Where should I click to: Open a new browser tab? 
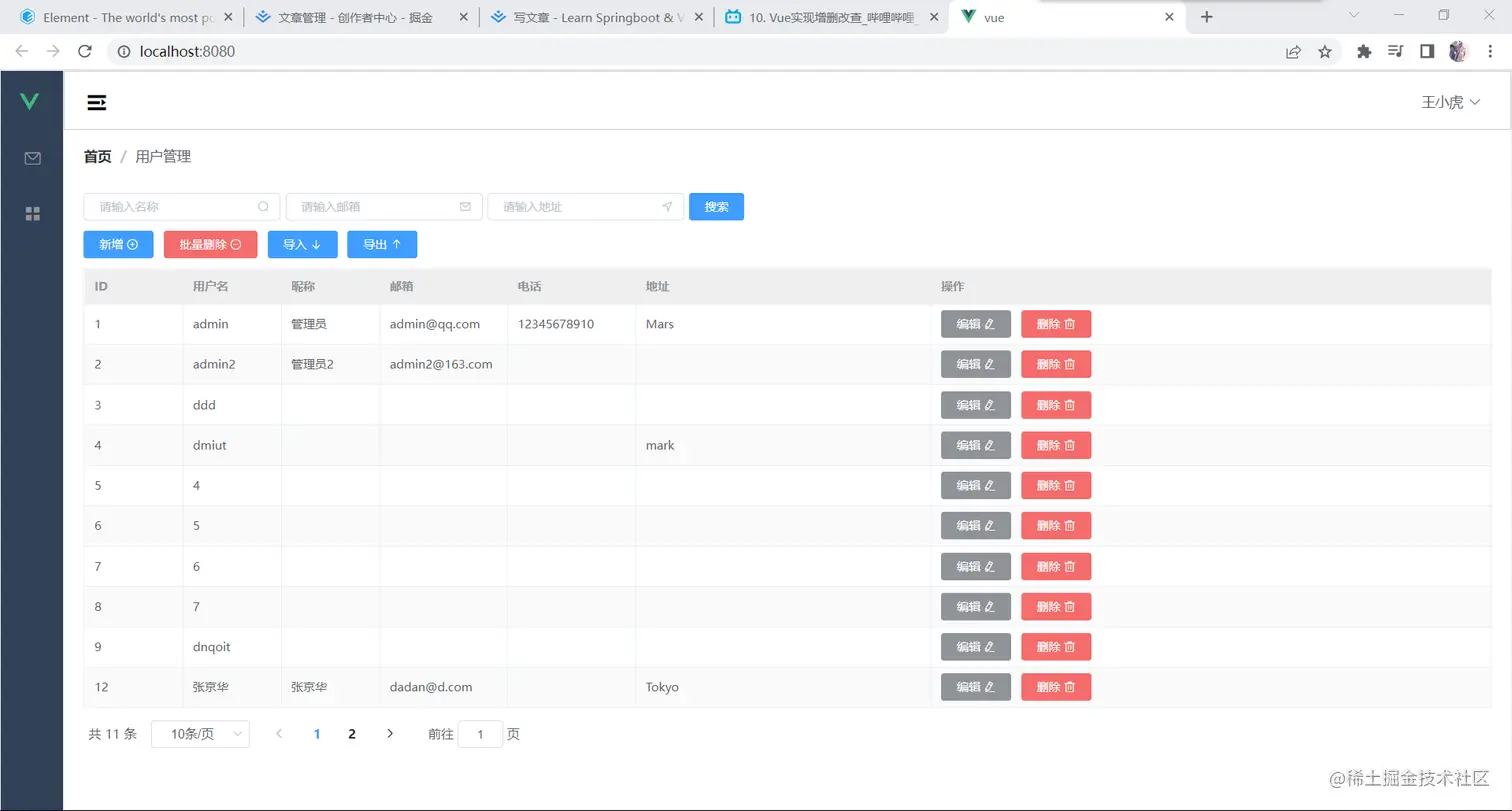click(x=1207, y=17)
